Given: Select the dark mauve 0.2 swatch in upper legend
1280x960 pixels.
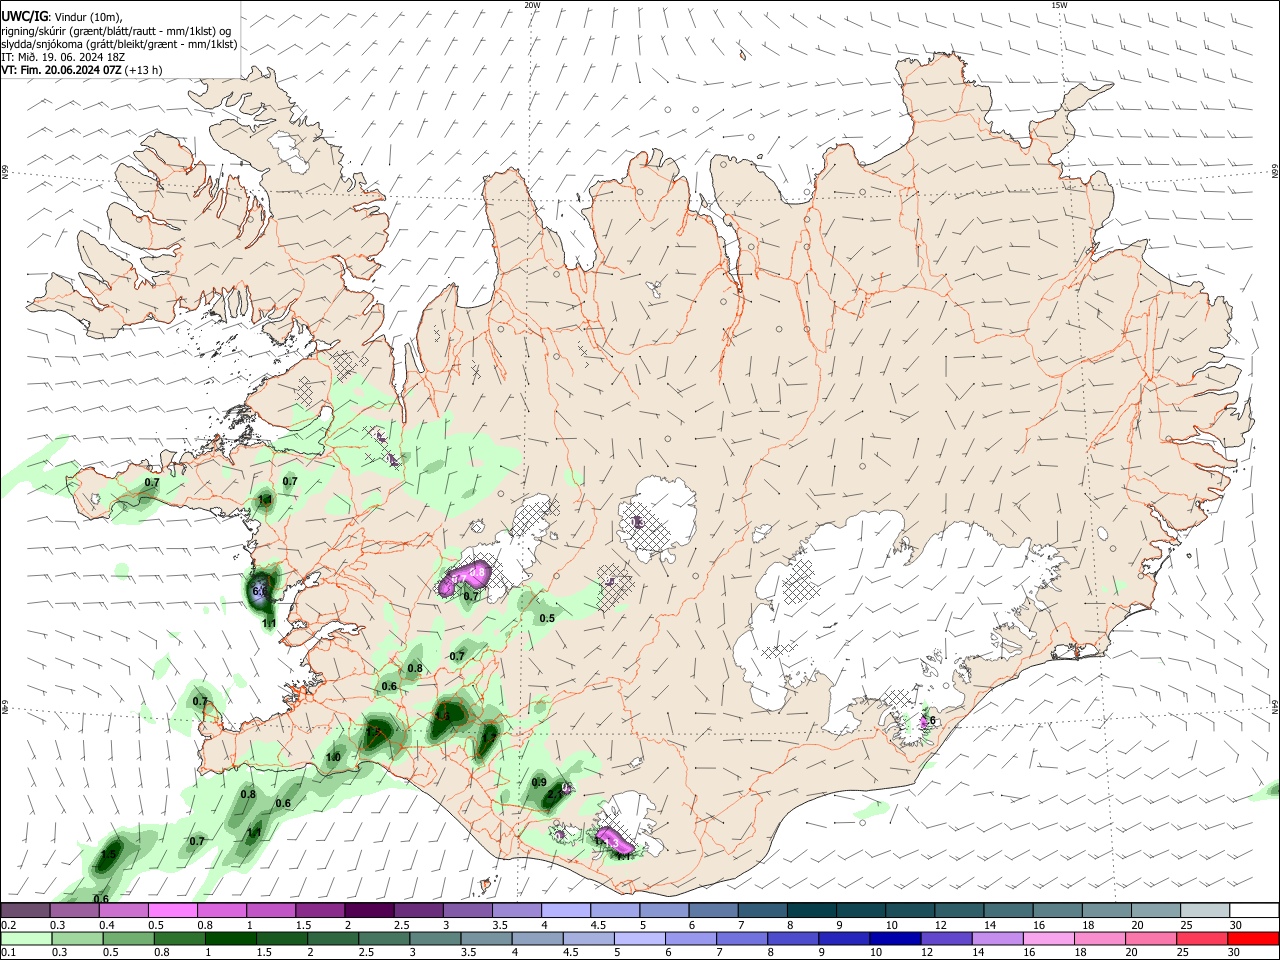Looking at the screenshot, I should coord(25,910).
